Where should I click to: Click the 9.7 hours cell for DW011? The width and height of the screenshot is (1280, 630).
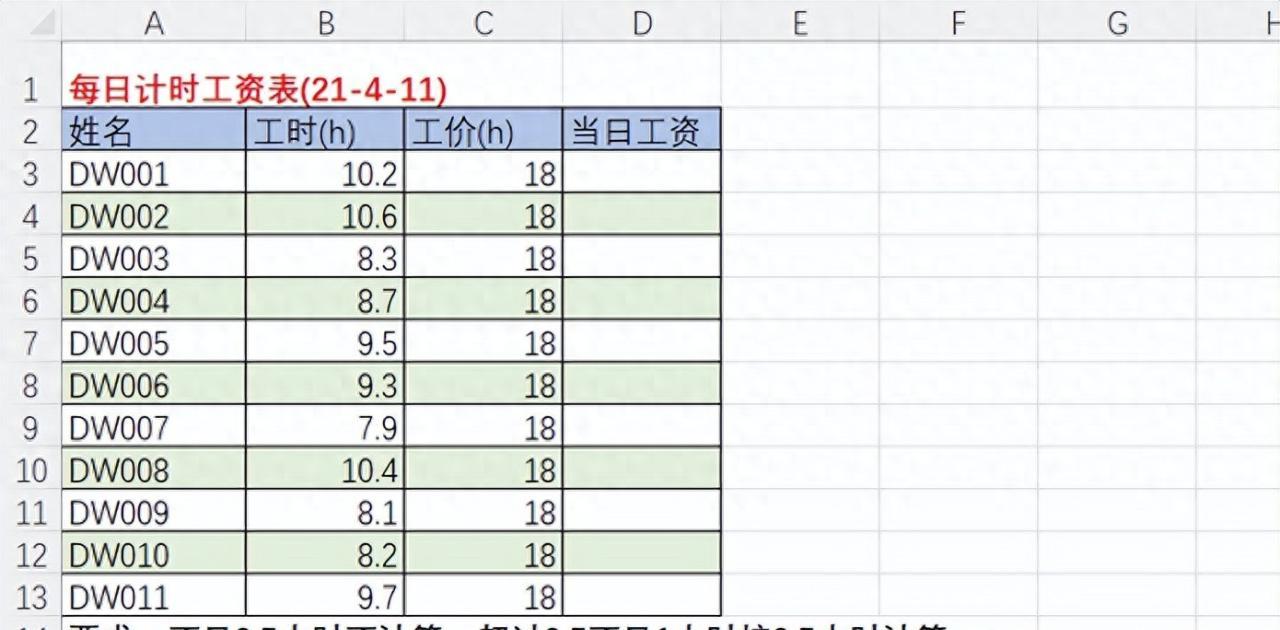(x=326, y=596)
